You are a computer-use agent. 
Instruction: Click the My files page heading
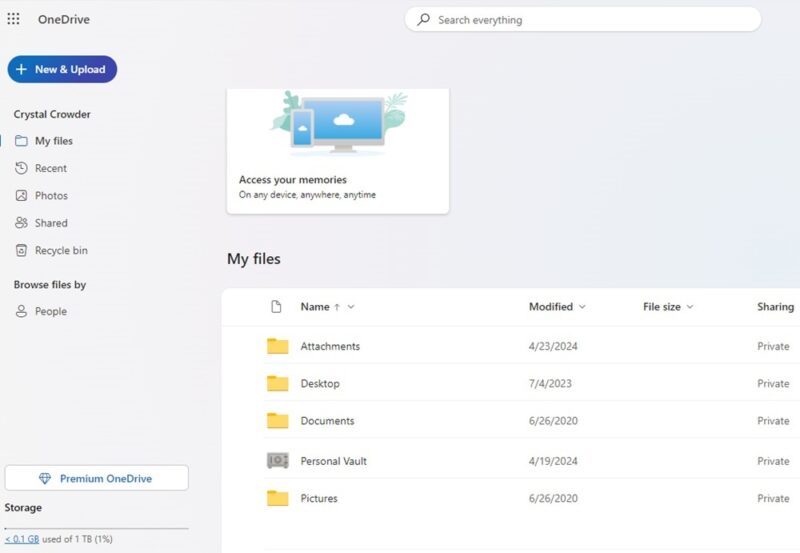tap(254, 259)
